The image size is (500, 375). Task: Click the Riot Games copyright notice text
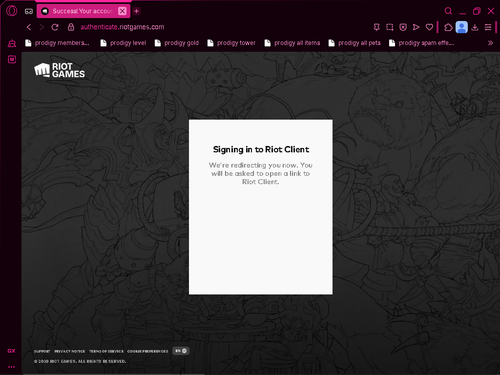coord(80,361)
